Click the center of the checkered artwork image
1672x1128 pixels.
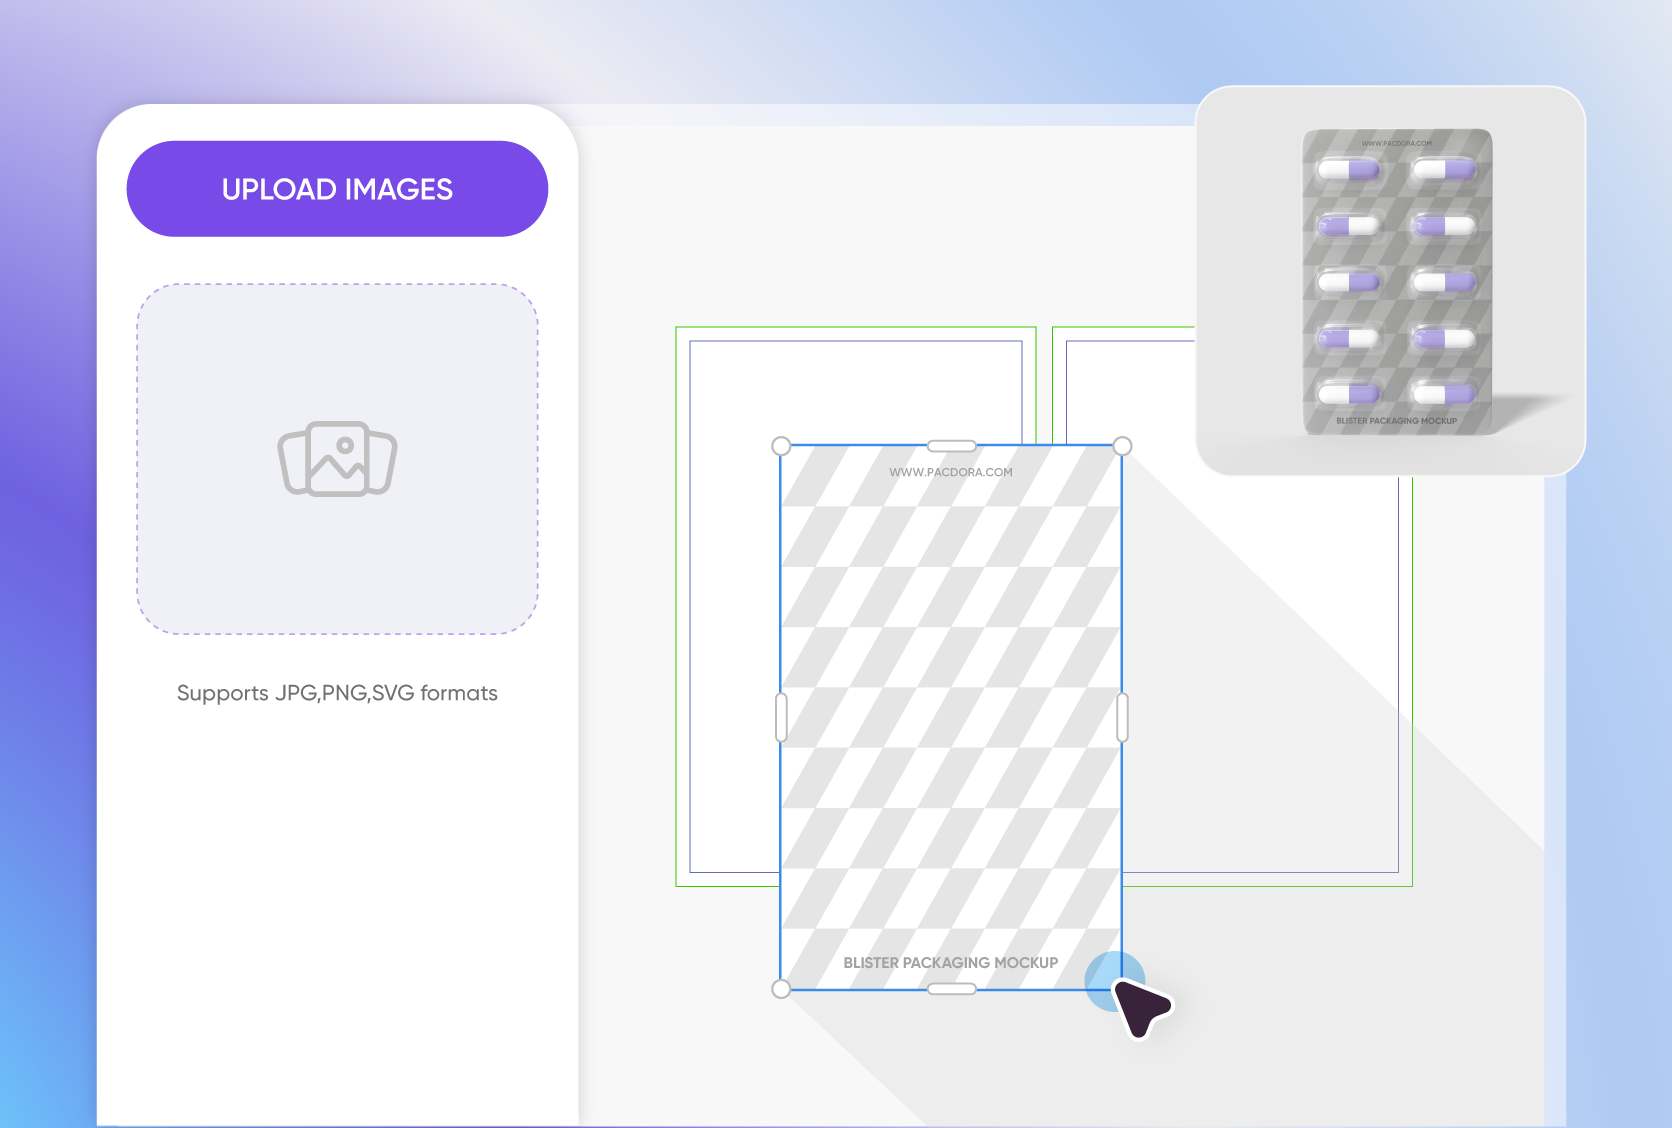pos(951,717)
